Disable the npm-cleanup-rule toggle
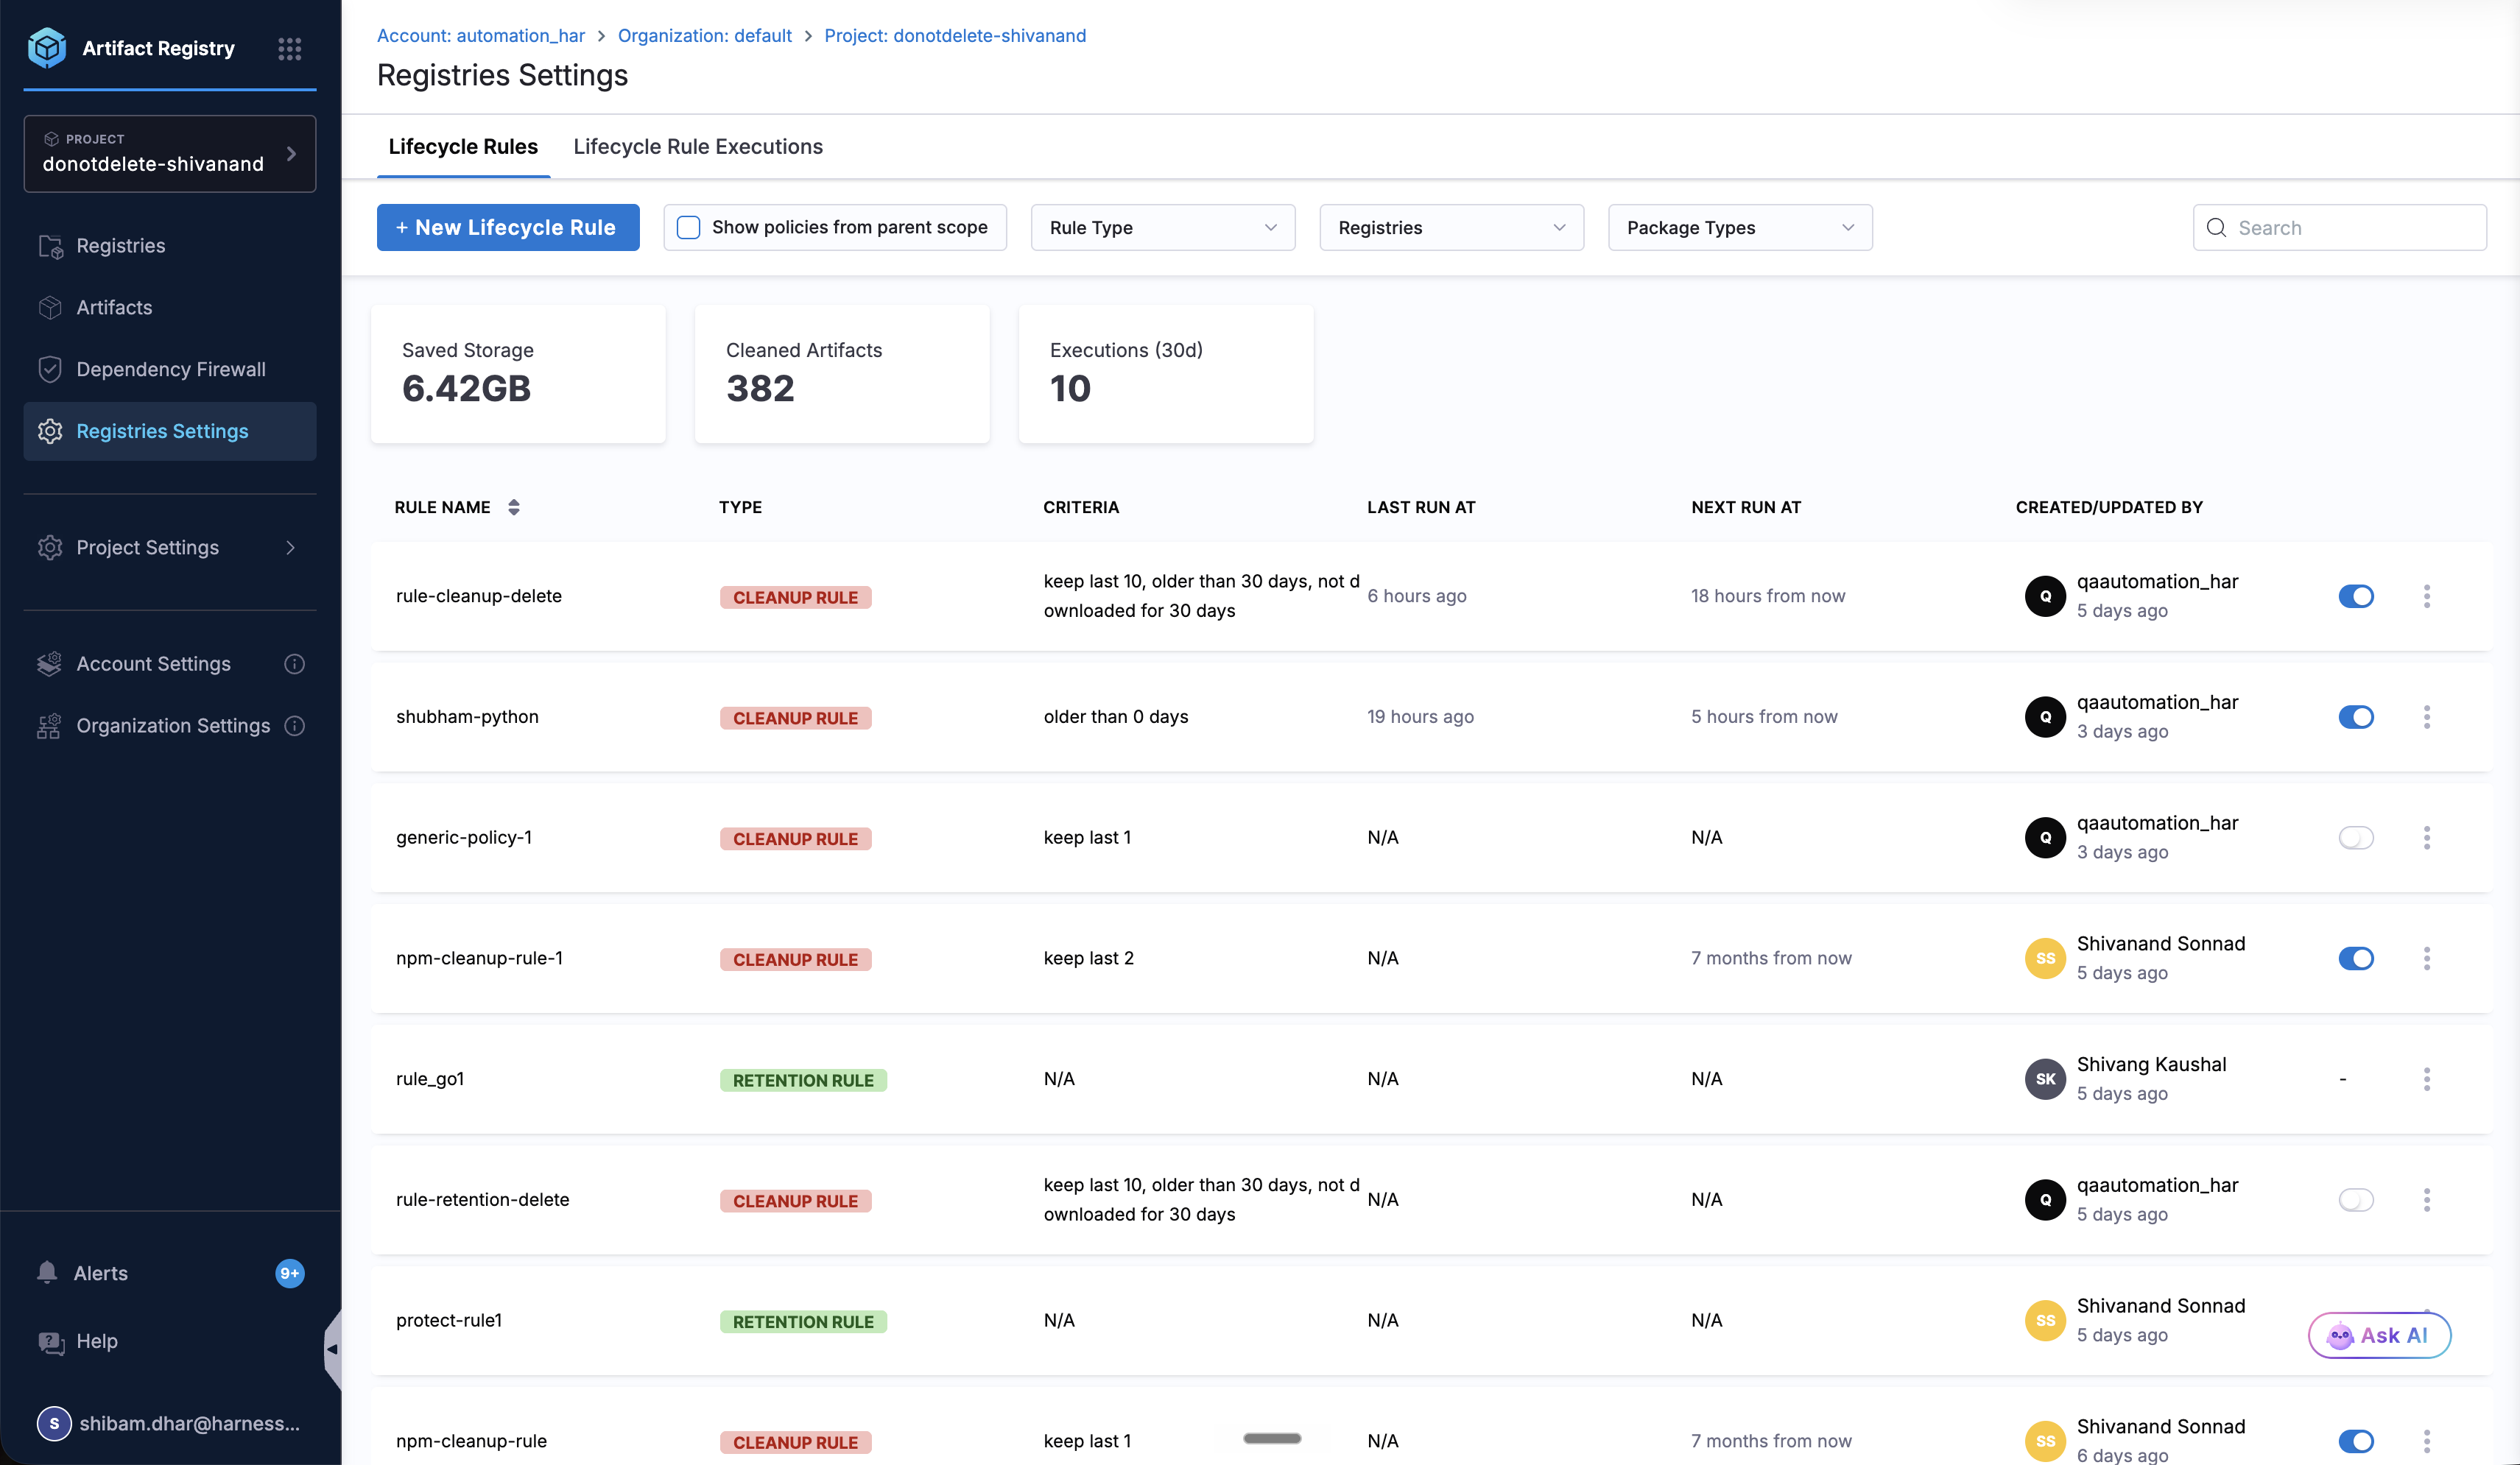This screenshot has width=2520, height=1465. coord(2356,1441)
